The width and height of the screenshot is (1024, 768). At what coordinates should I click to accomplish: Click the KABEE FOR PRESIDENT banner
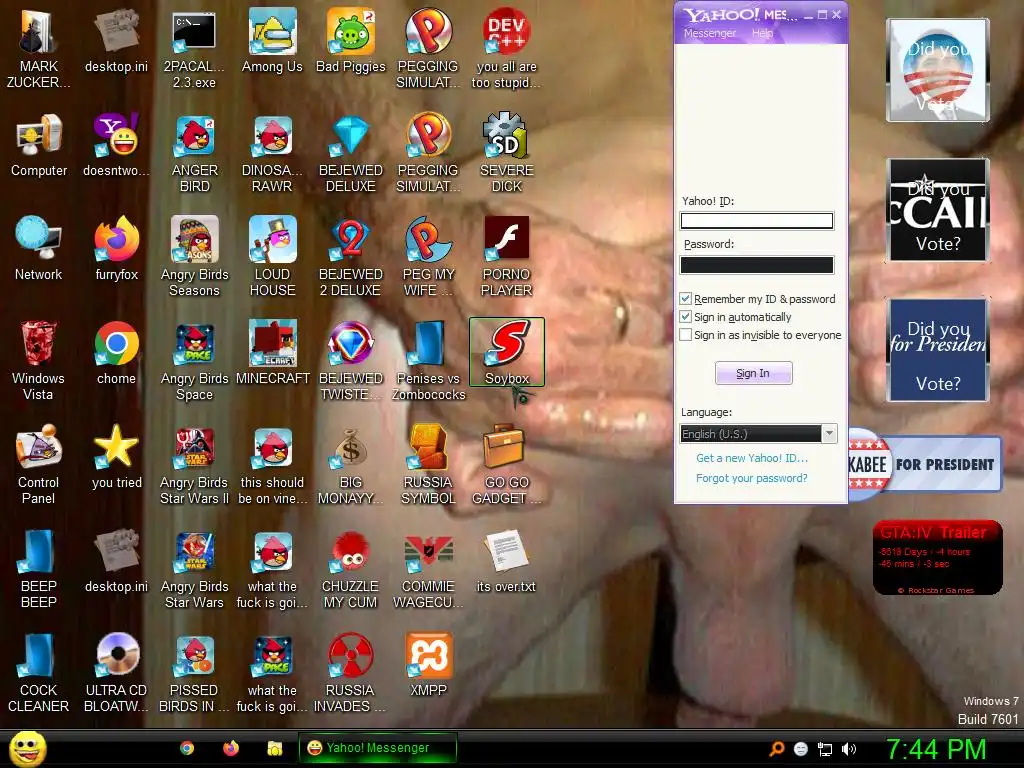925,464
